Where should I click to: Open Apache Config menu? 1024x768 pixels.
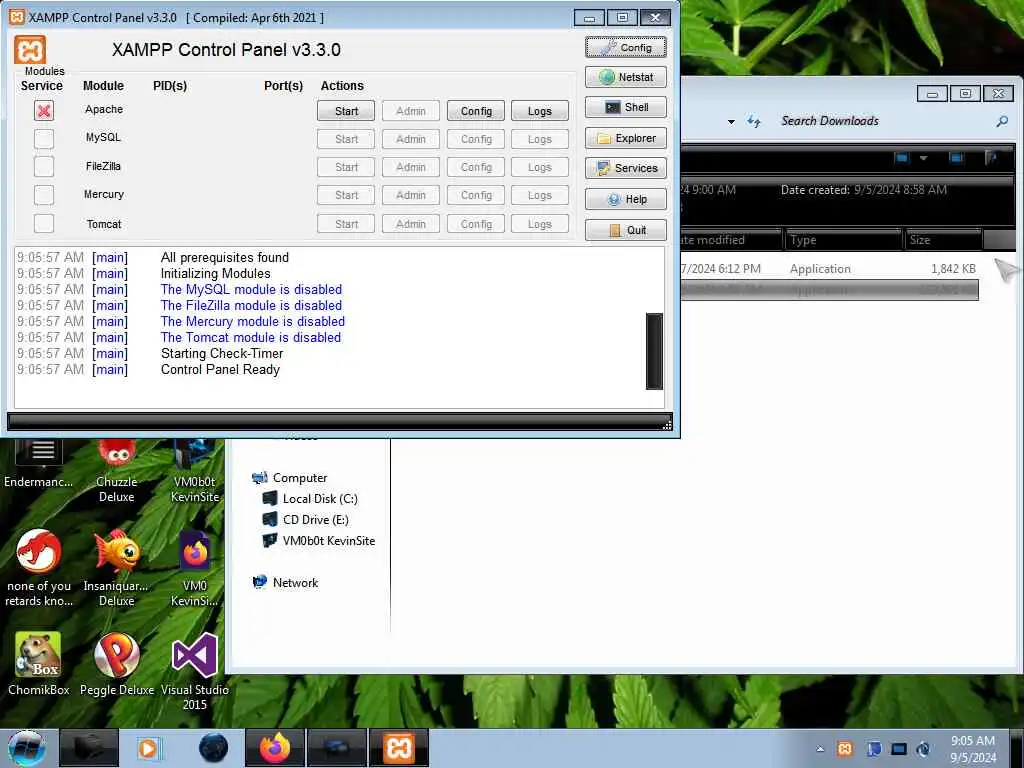tap(476, 111)
